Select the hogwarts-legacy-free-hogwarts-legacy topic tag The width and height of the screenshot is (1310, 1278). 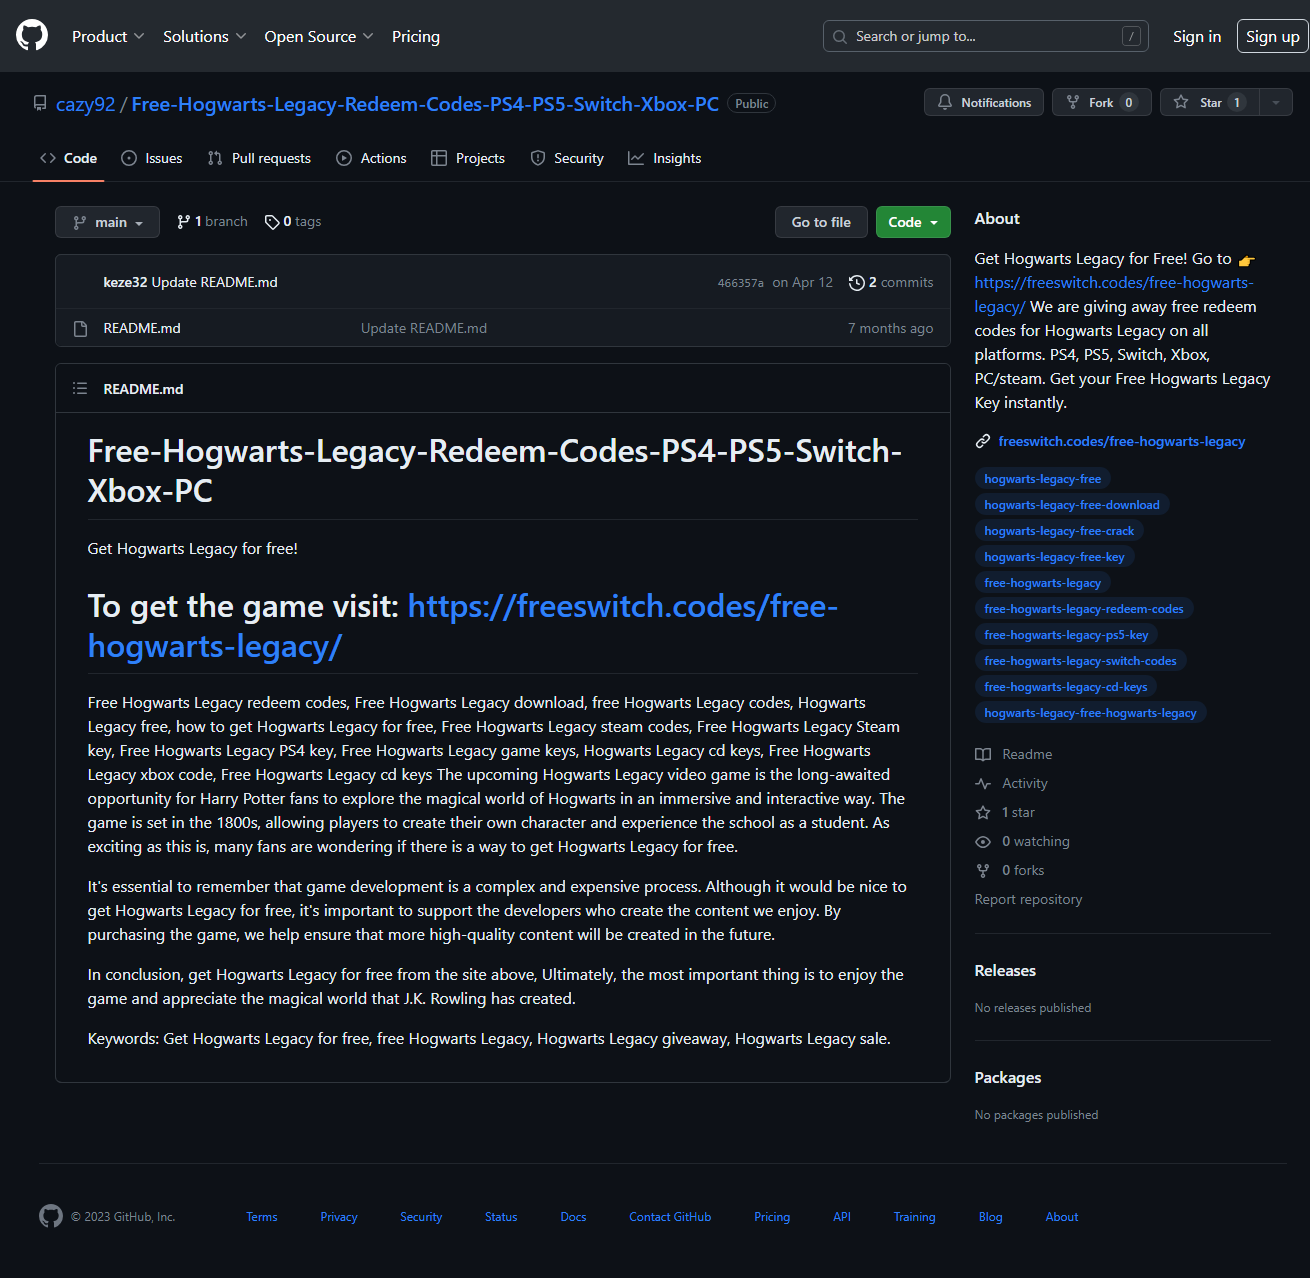coord(1090,713)
